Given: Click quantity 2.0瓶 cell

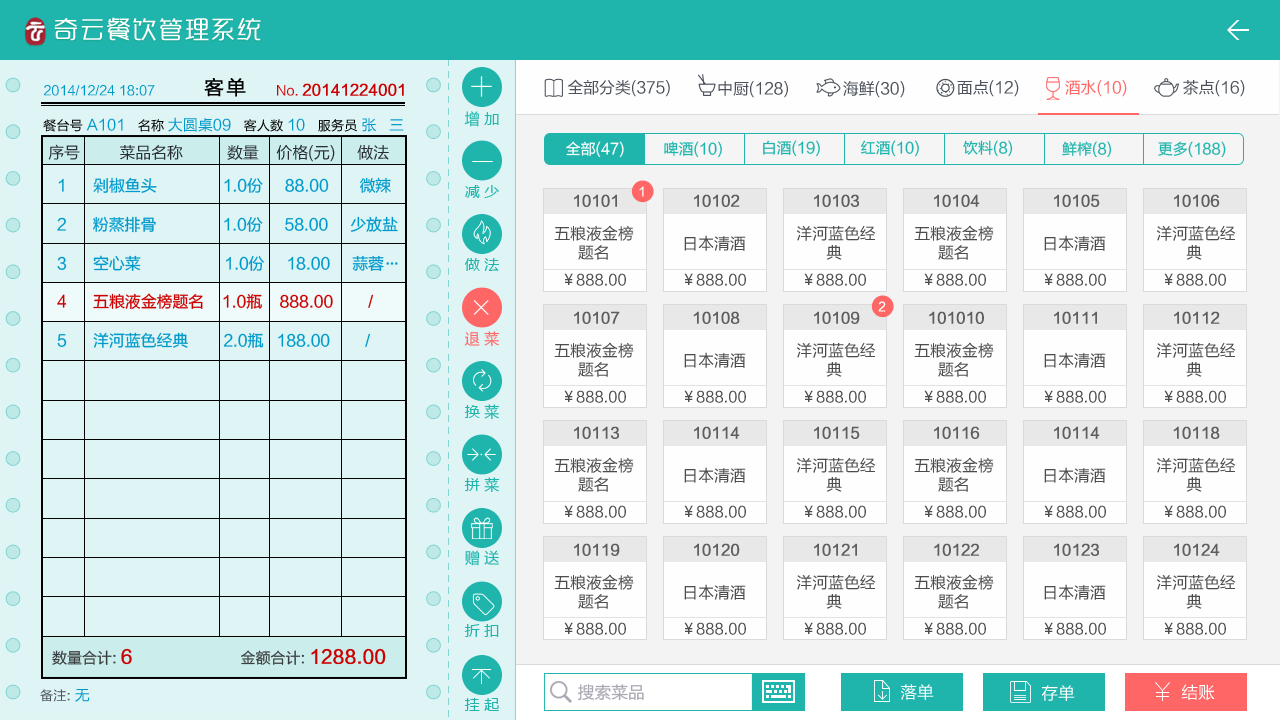Looking at the screenshot, I should point(244,341).
